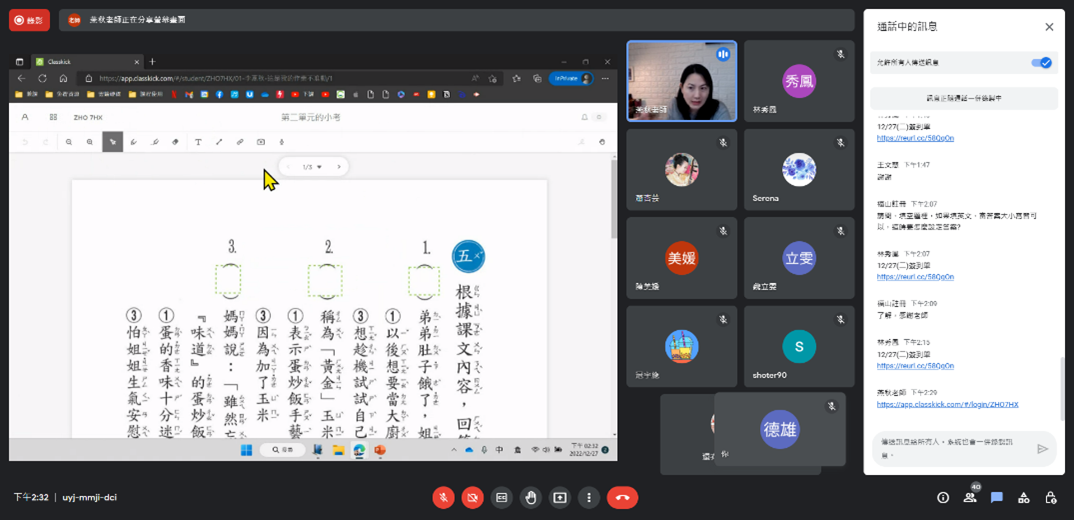
Task: Click the insert image camera tool in Classkick
Action: tap(261, 142)
